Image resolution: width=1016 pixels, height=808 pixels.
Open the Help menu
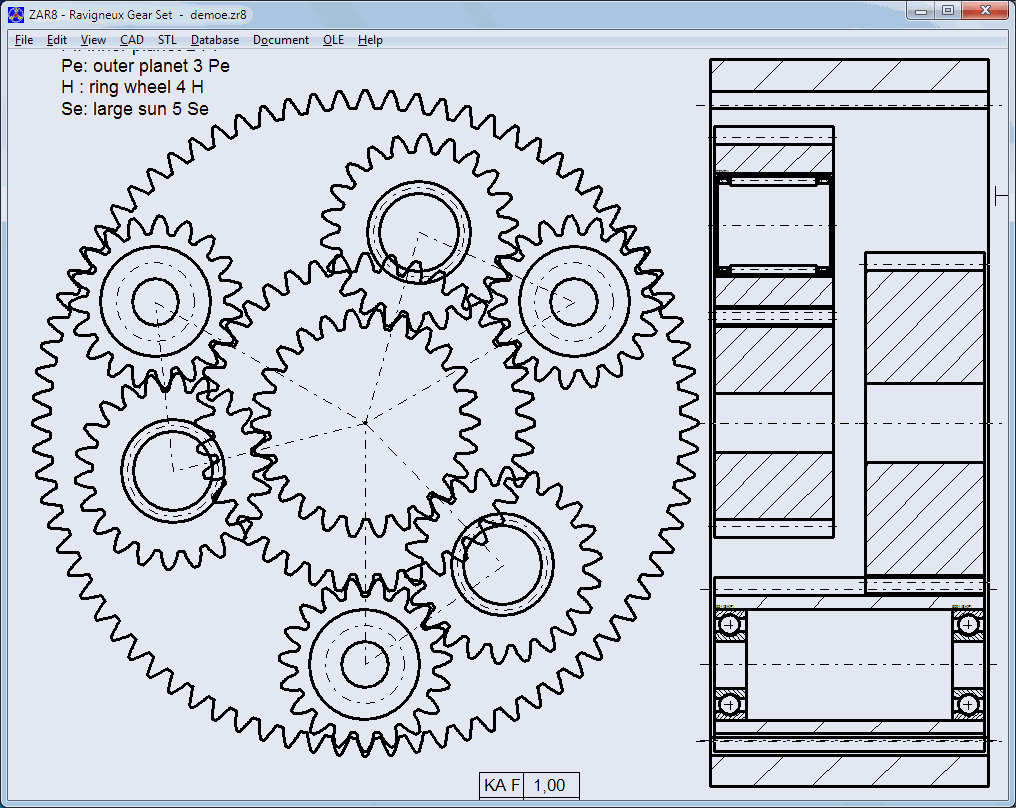tap(370, 40)
